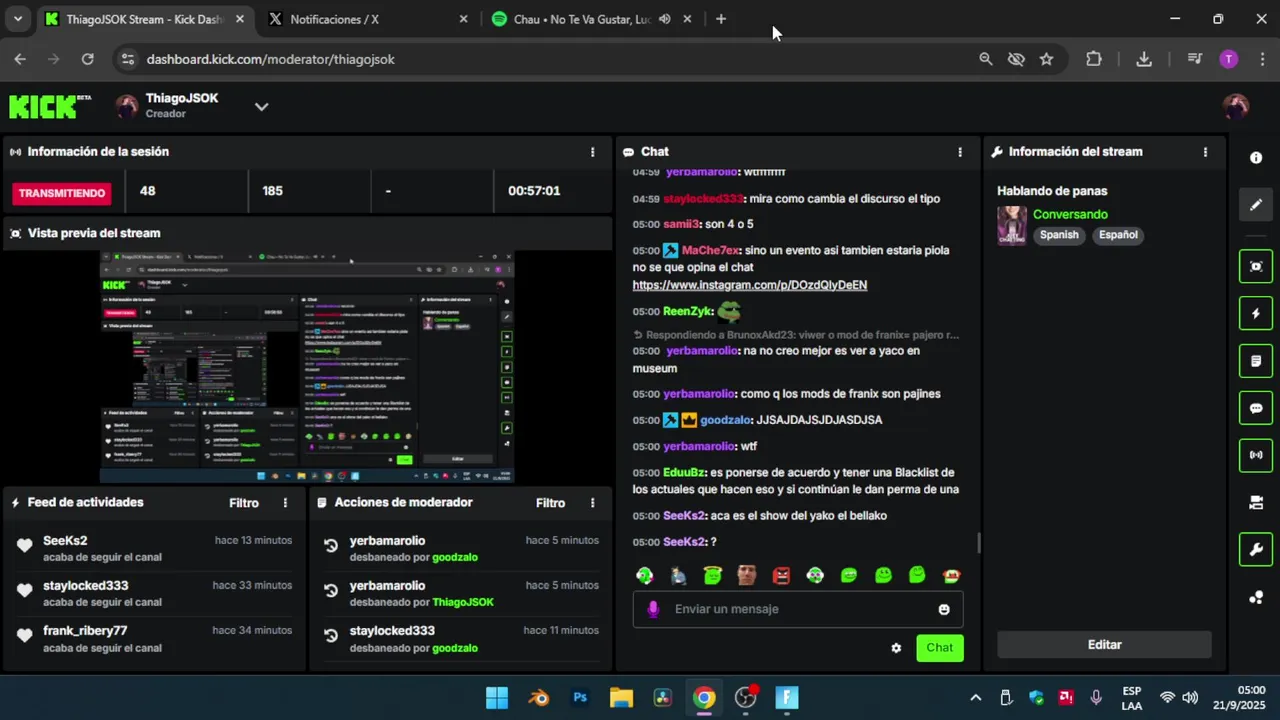The image size is (1280, 720).
Task: Insert the angry red face emote
Action: (781, 575)
